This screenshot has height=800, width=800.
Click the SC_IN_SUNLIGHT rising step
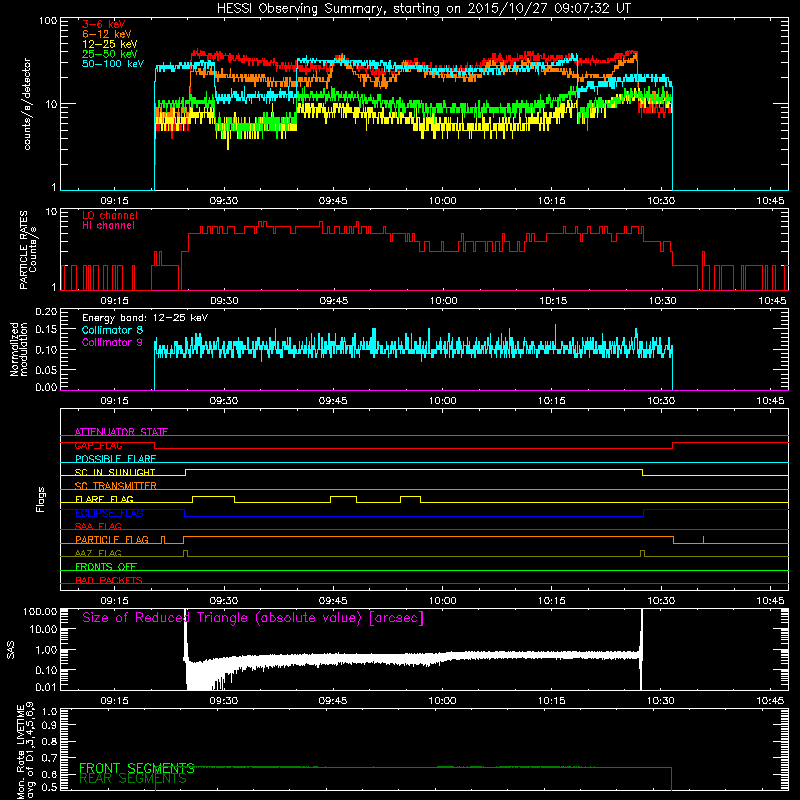pos(186,472)
